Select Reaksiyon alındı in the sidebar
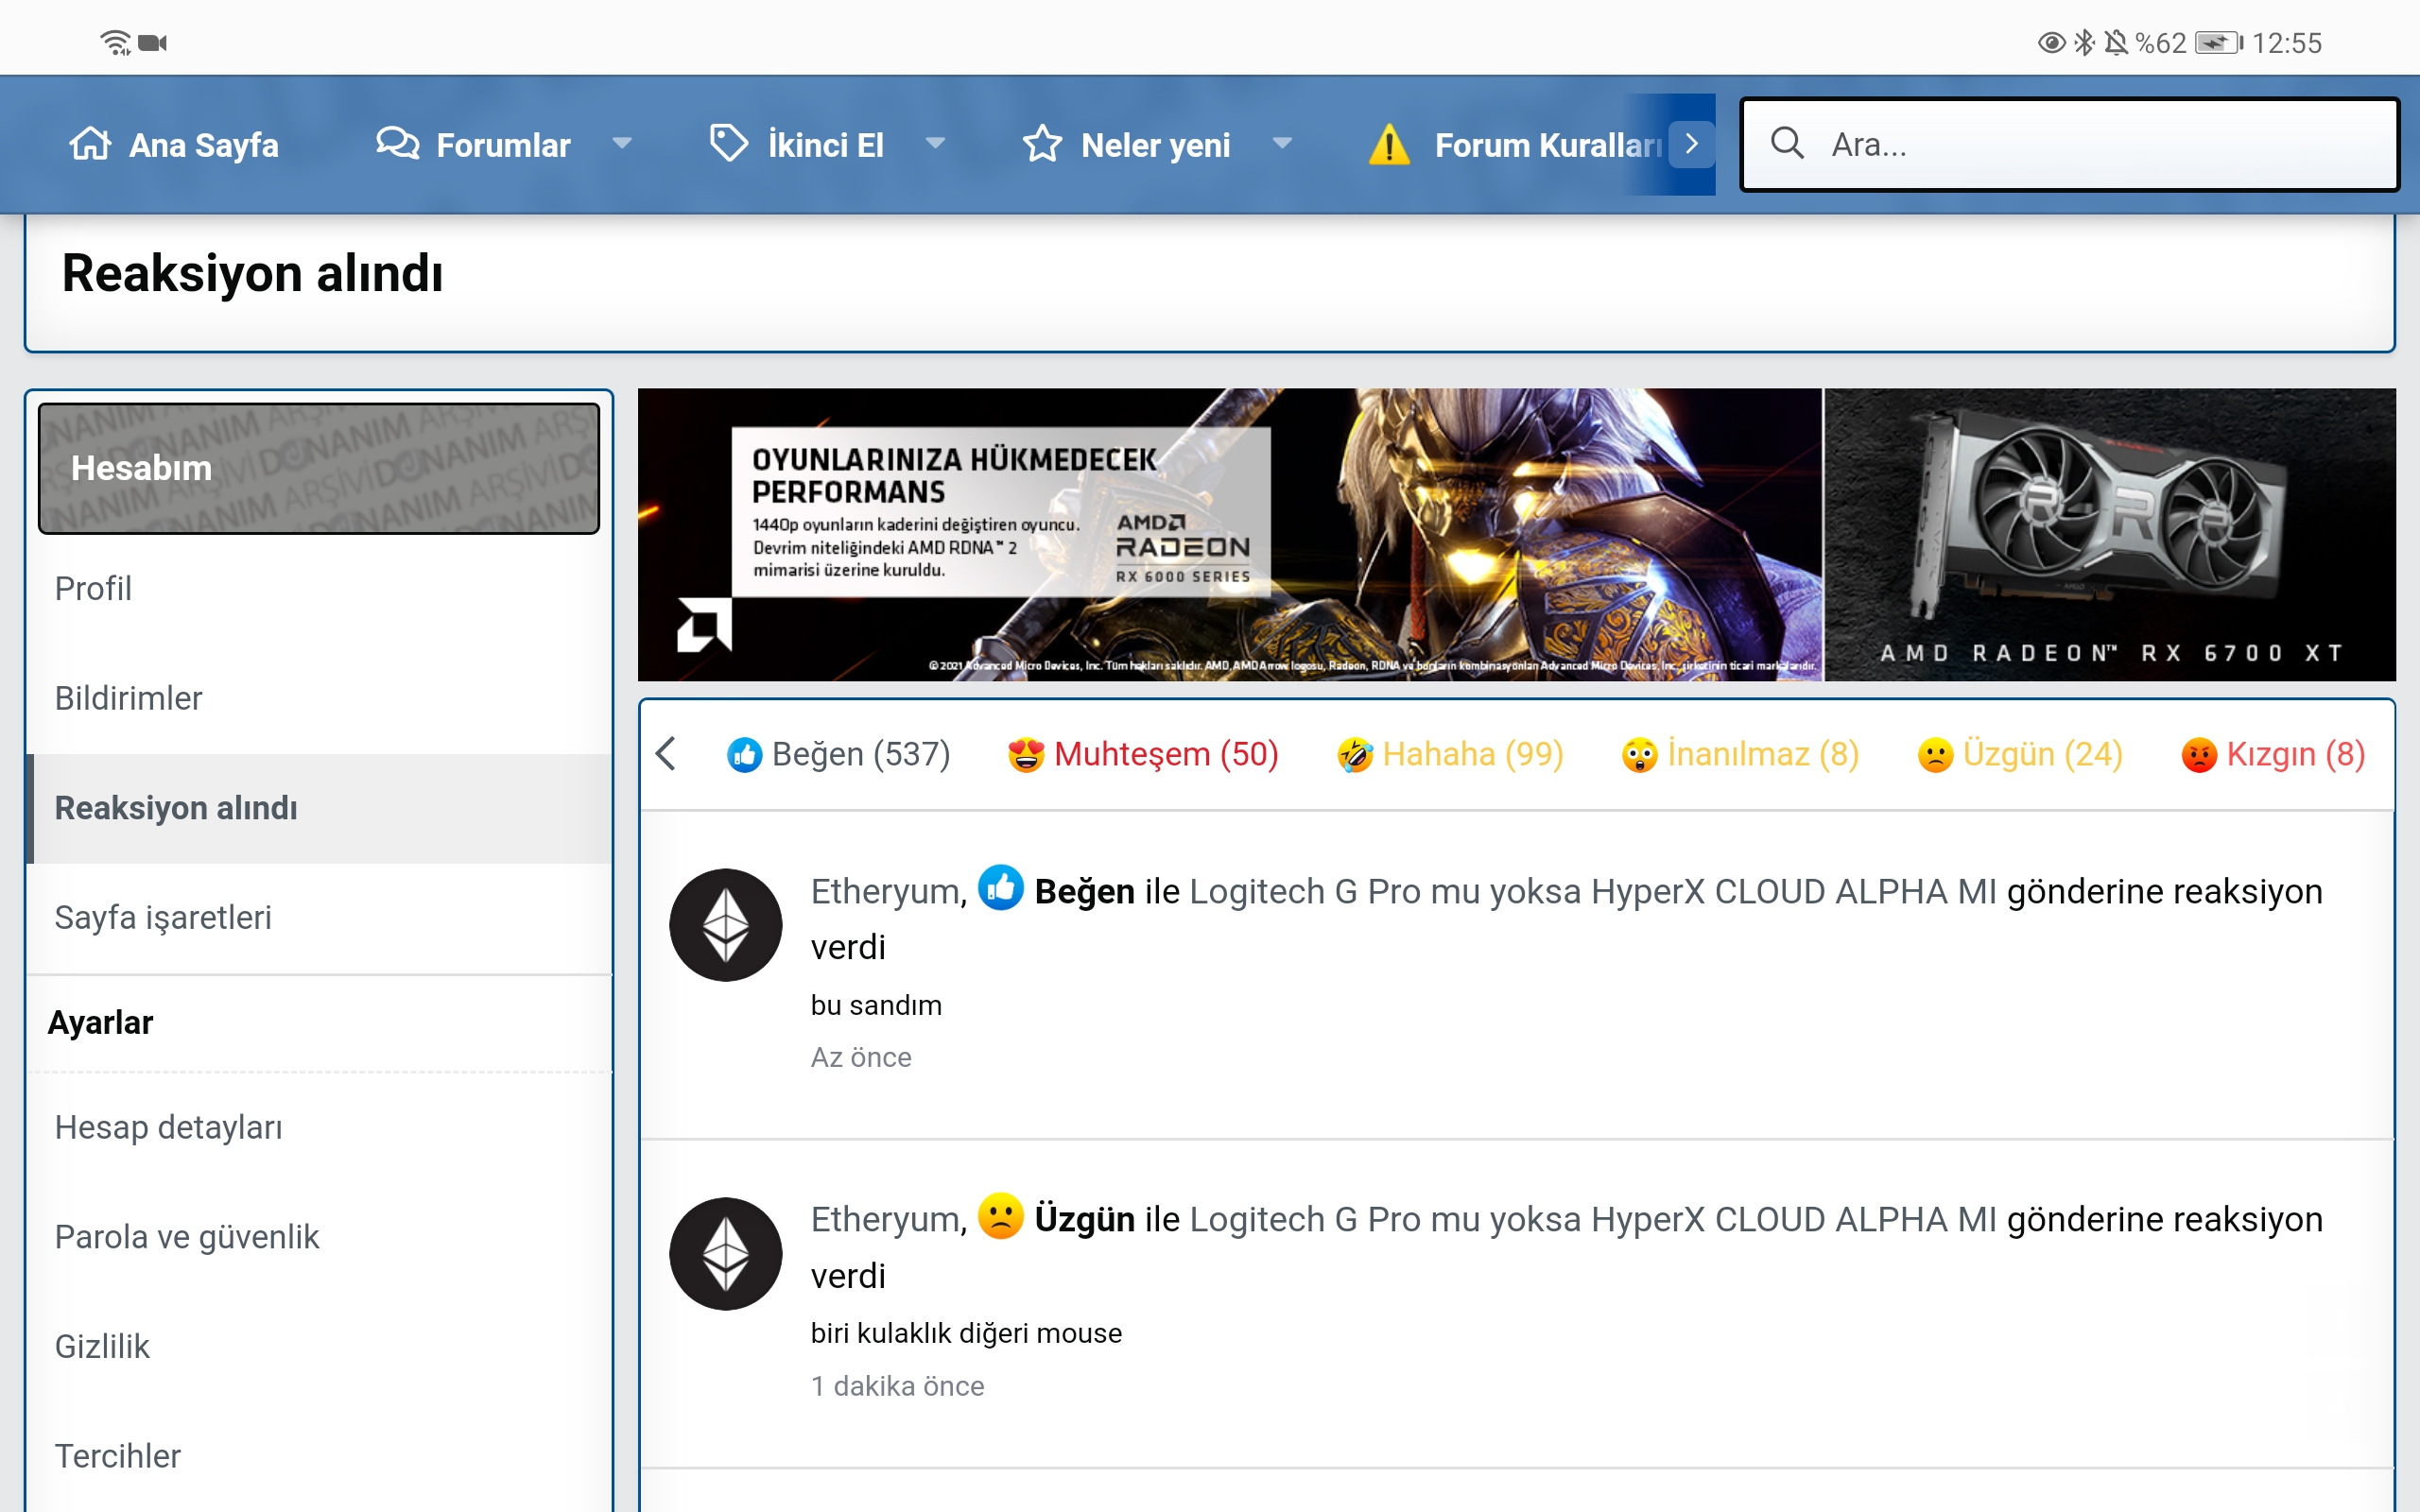The height and width of the screenshot is (1512, 2420). point(319,808)
